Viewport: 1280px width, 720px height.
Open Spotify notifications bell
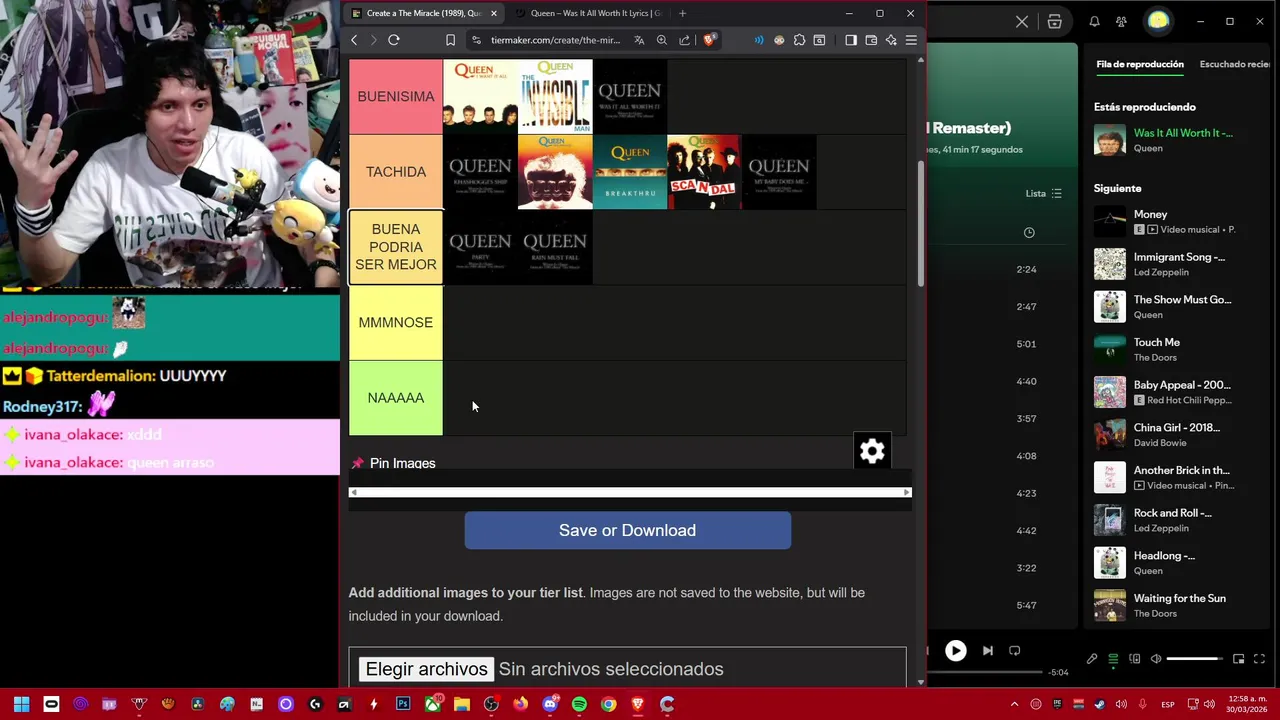point(1094,21)
